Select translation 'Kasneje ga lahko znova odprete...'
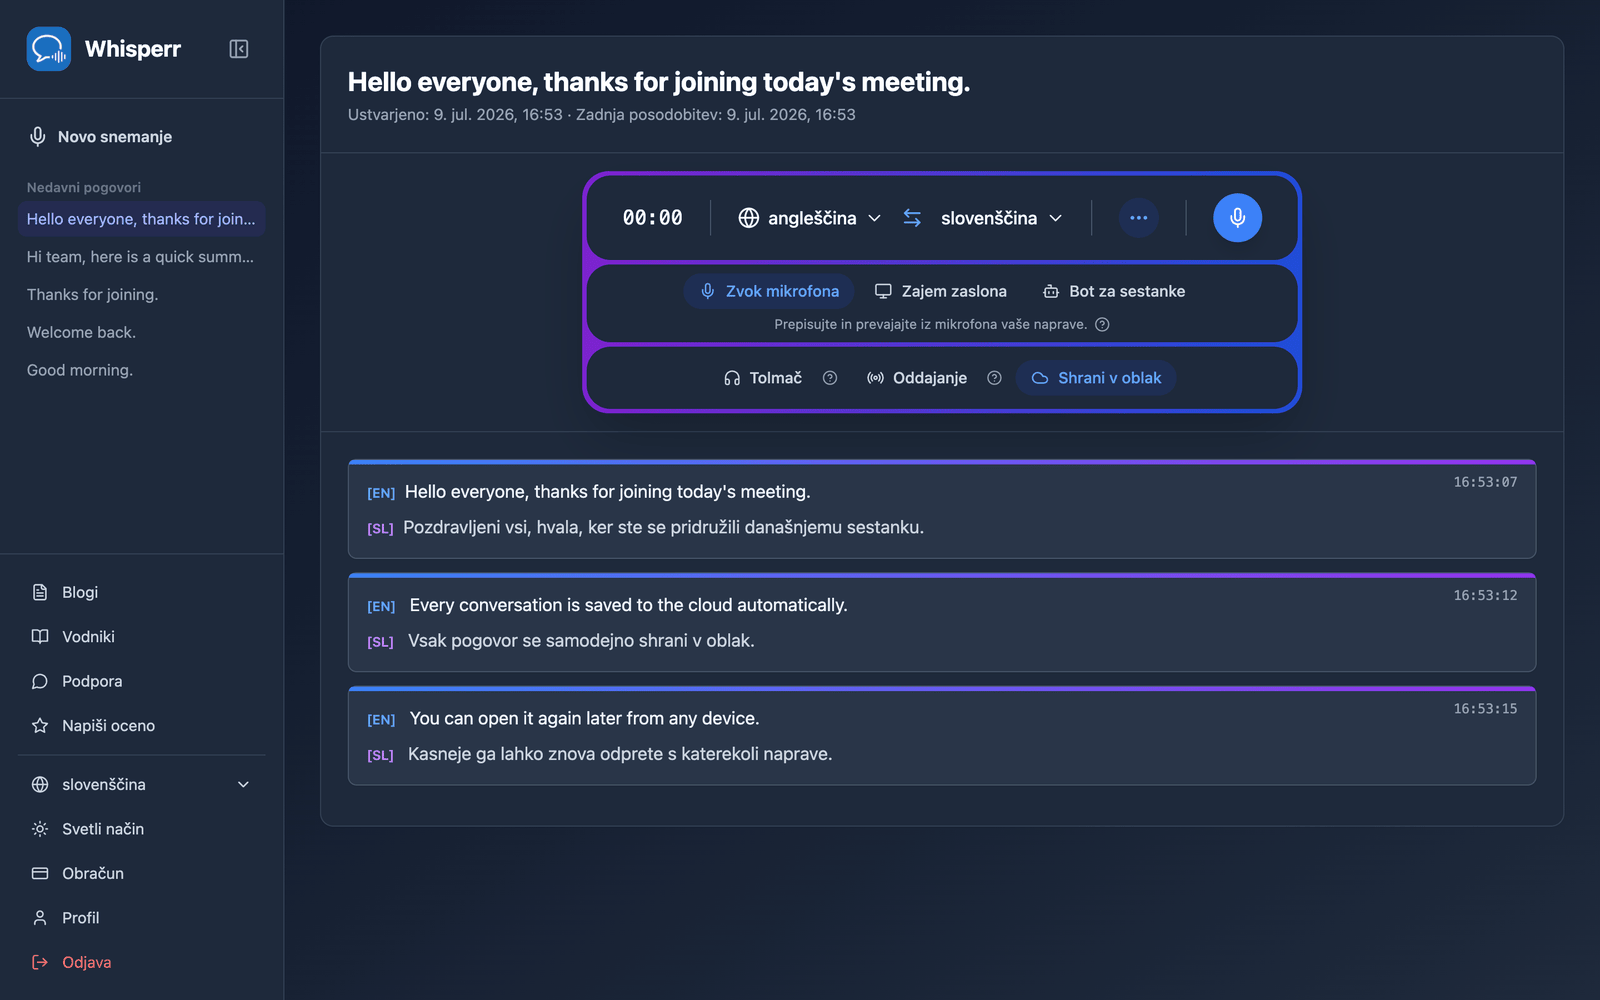Image resolution: width=1600 pixels, height=1000 pixels. tap(620, 754)
